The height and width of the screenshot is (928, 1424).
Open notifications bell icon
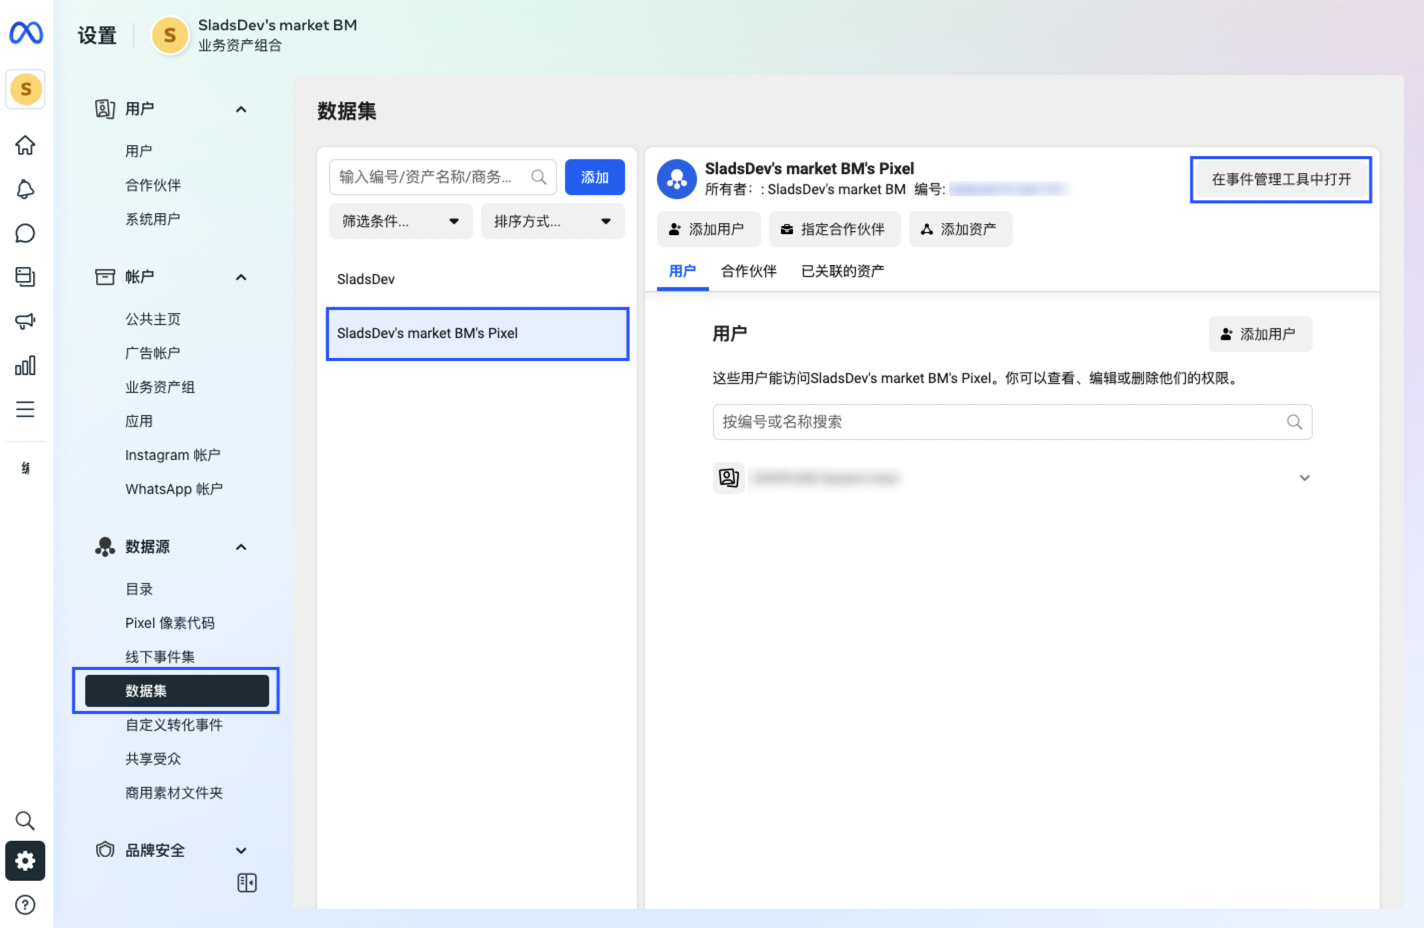(25, 189)
